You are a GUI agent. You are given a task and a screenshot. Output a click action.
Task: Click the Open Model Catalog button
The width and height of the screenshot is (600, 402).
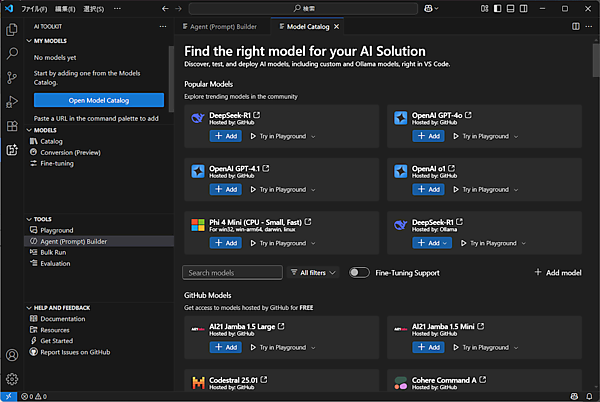coord(98,100)
